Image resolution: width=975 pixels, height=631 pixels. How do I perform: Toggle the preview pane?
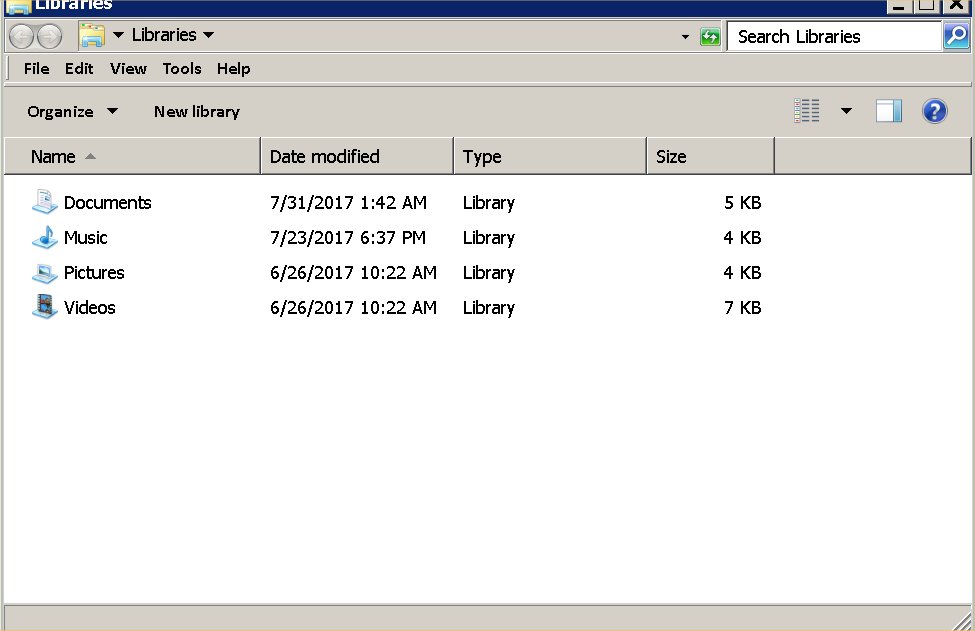pos(888,110)
